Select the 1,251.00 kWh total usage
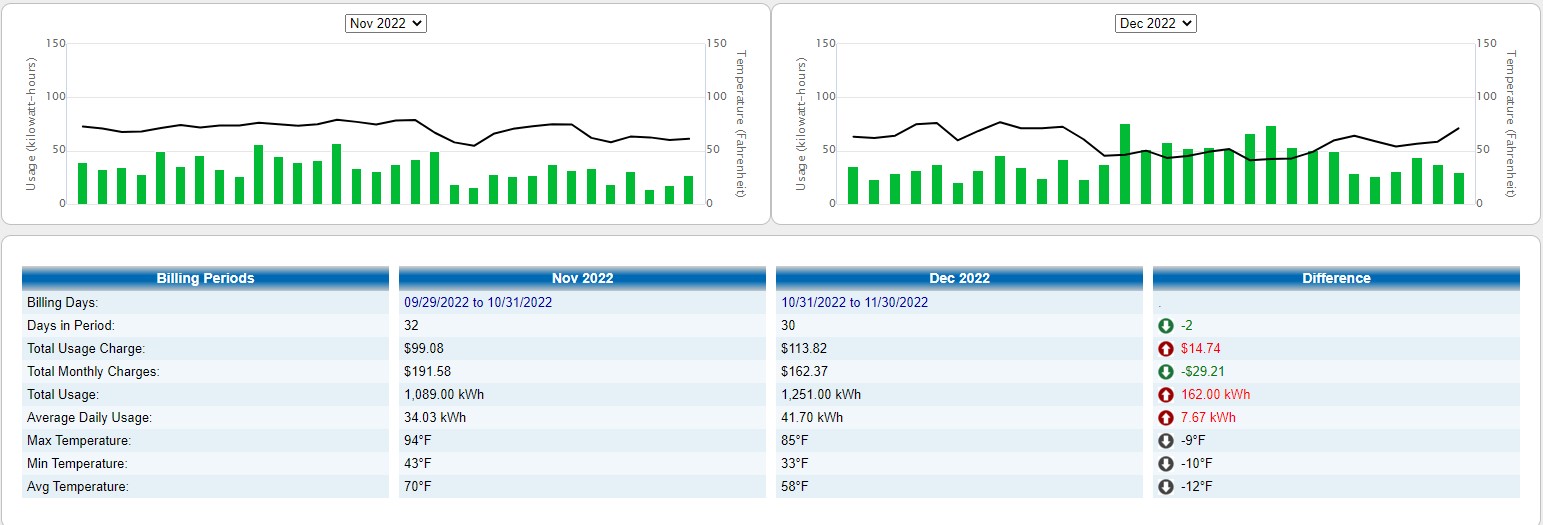Image resolution: width=1543 pixels, height=525 pixels. point(821,395)
